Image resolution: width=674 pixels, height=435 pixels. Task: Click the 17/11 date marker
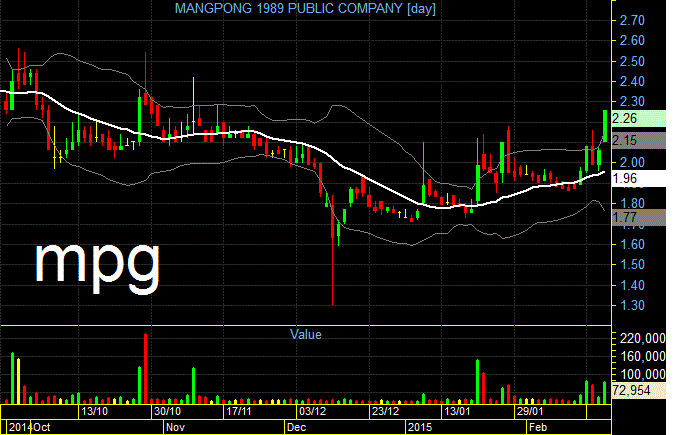click(x=239, y=411)
